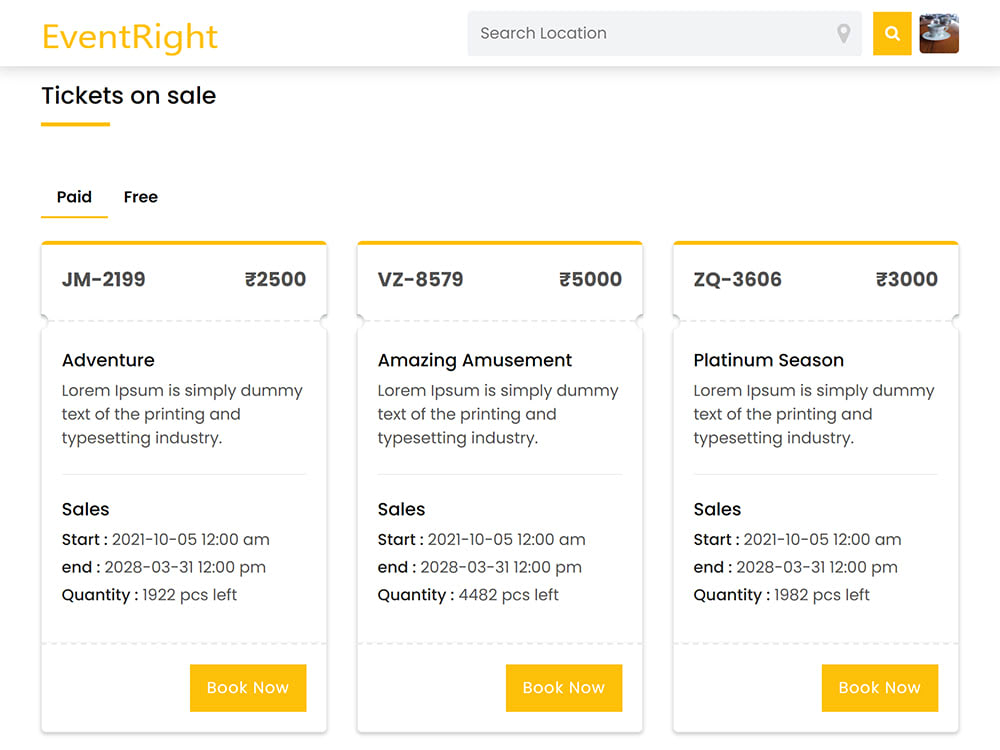The image size is (1000, 750).
Task: Click the Sales heading in Amazing Amusement card
Action: click(x=401, y=510)
